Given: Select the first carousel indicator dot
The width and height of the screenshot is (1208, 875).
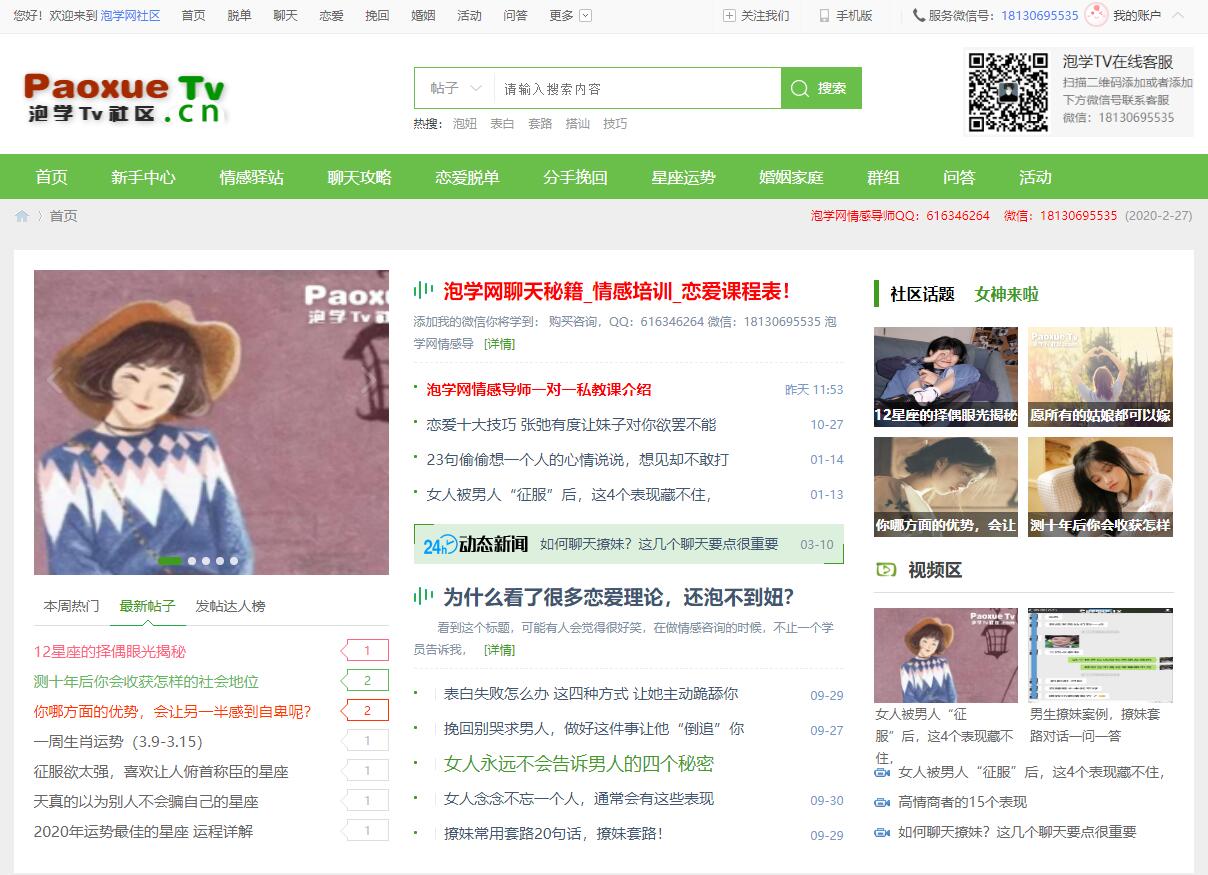Looking at the screenshot, I should tap(170, 561).
